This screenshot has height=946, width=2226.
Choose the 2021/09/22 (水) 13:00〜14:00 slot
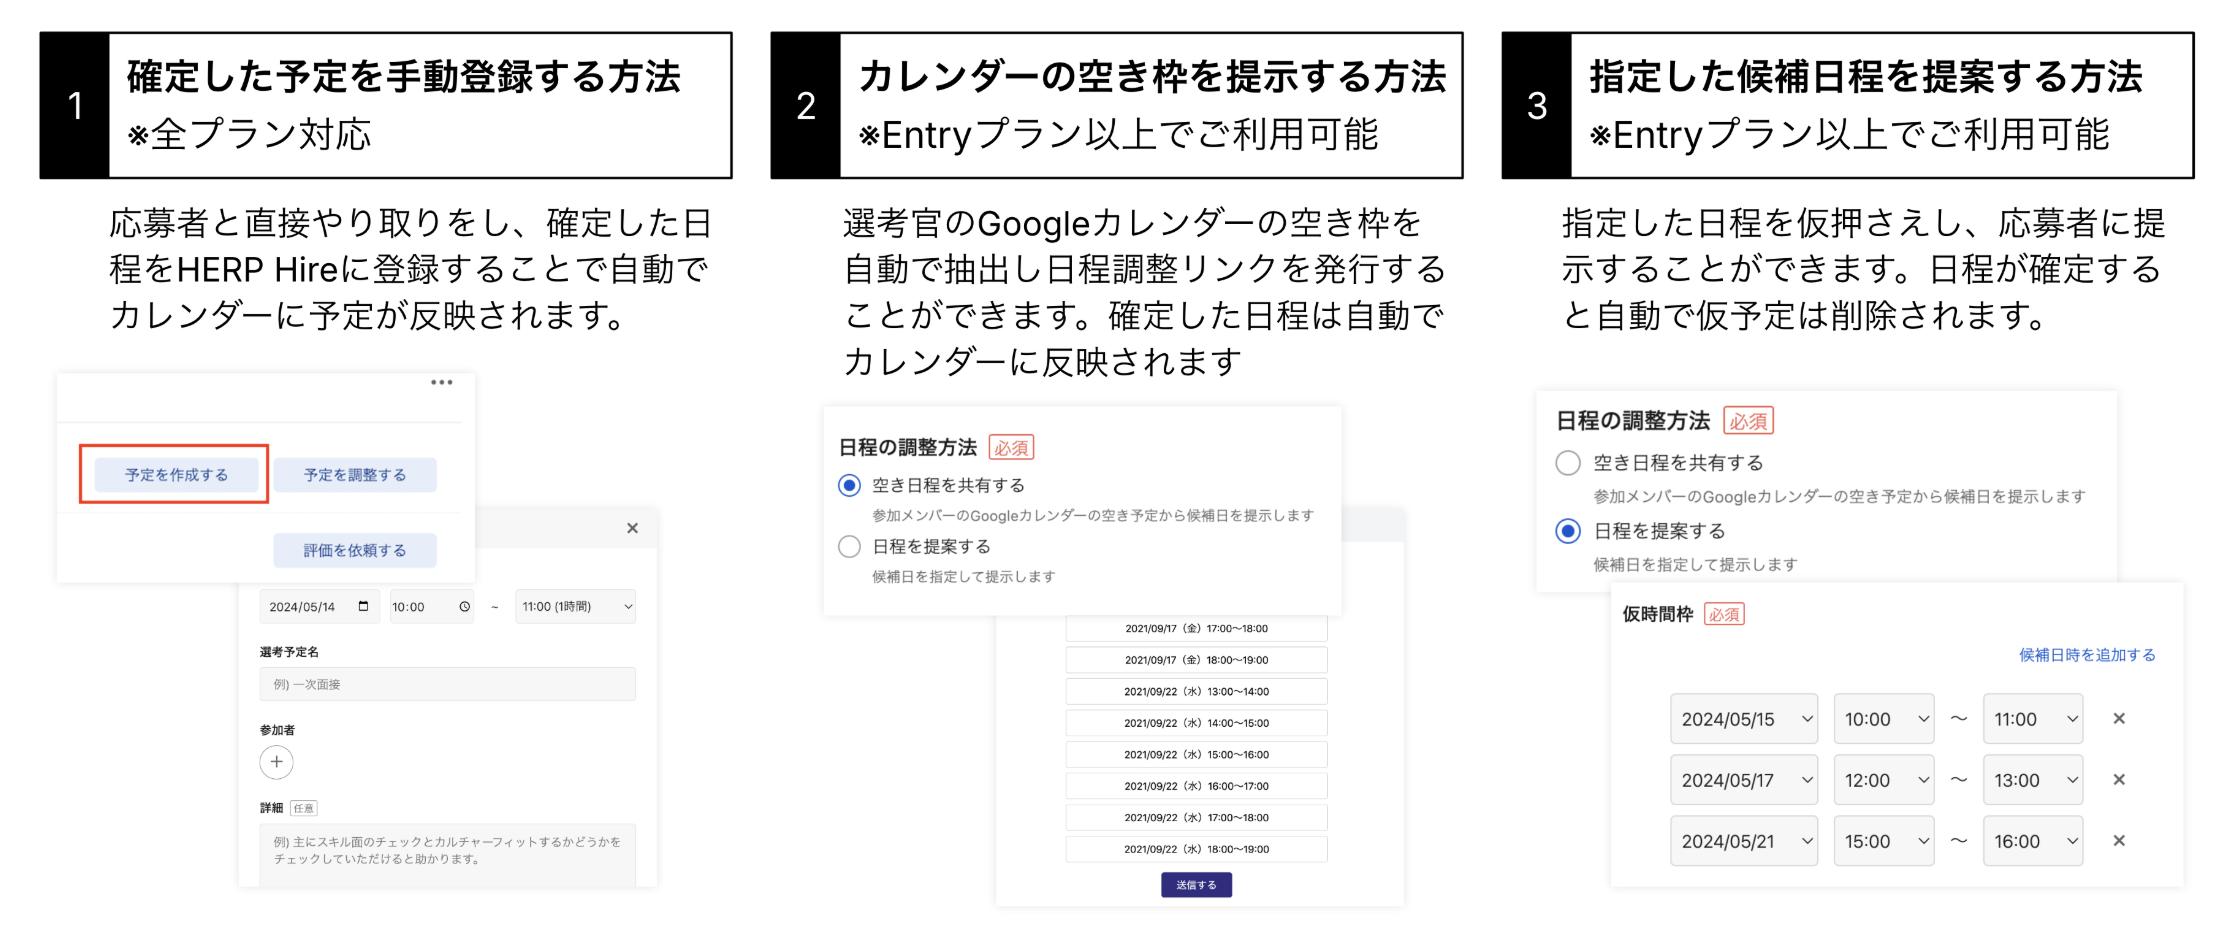click(1196, 691)
